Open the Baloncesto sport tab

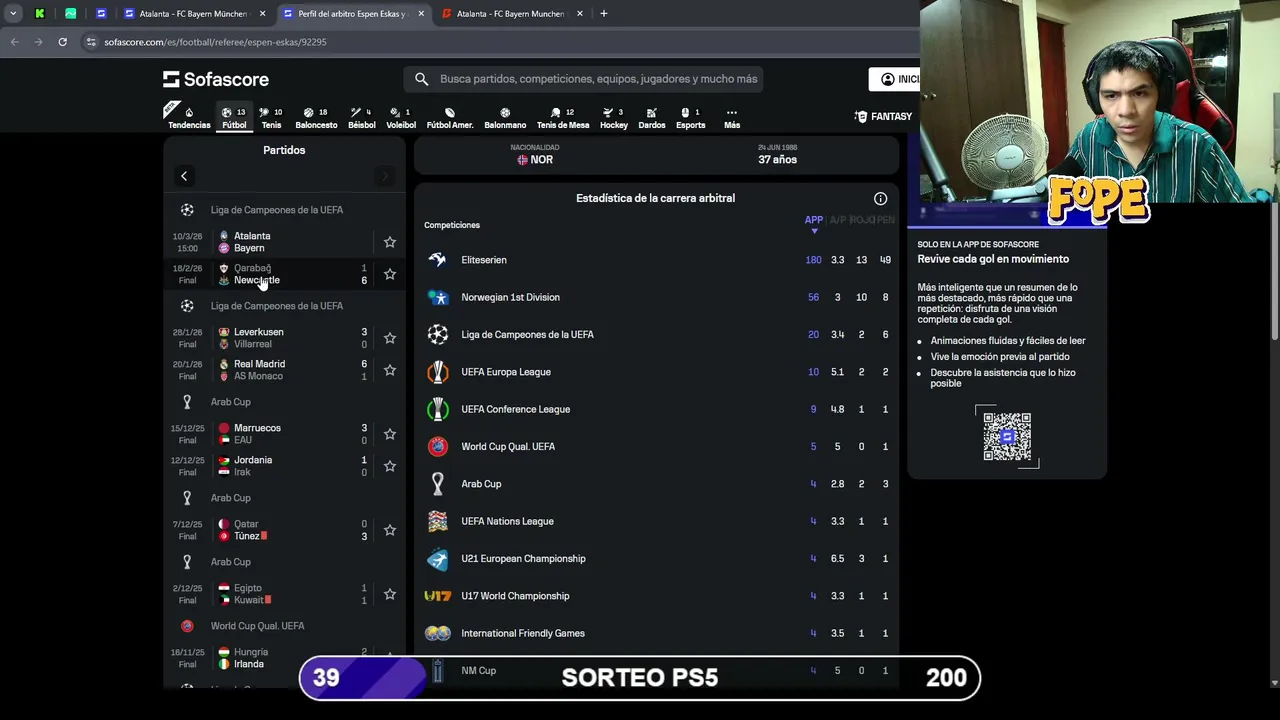click(x=316, y=118)
